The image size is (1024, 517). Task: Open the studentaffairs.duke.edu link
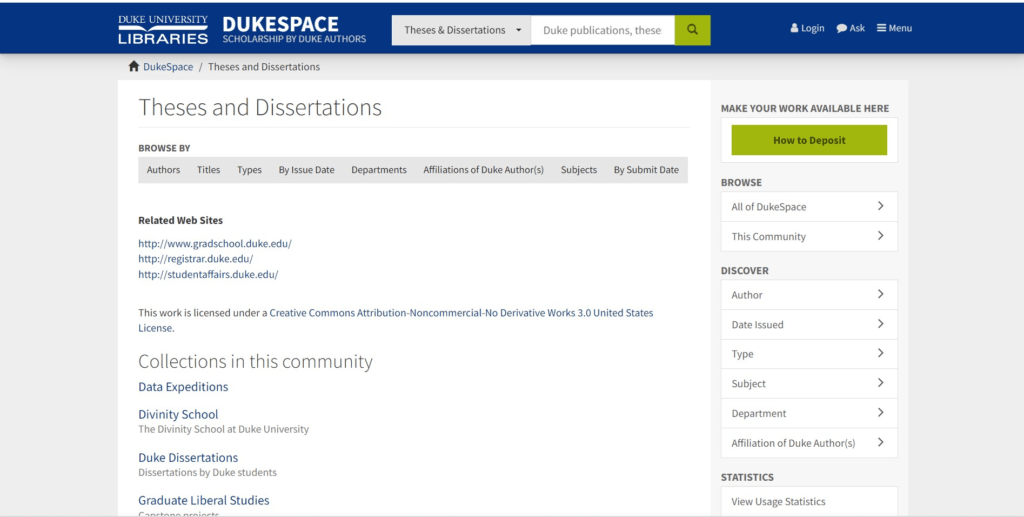pyautogui.click(x=208, y=275)
